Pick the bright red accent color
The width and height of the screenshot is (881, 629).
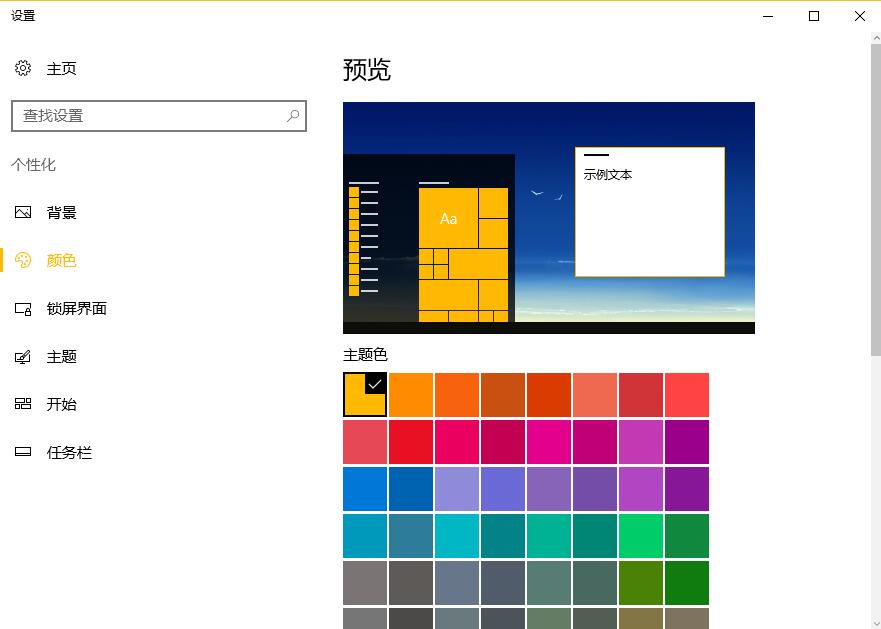click(410, 441)
